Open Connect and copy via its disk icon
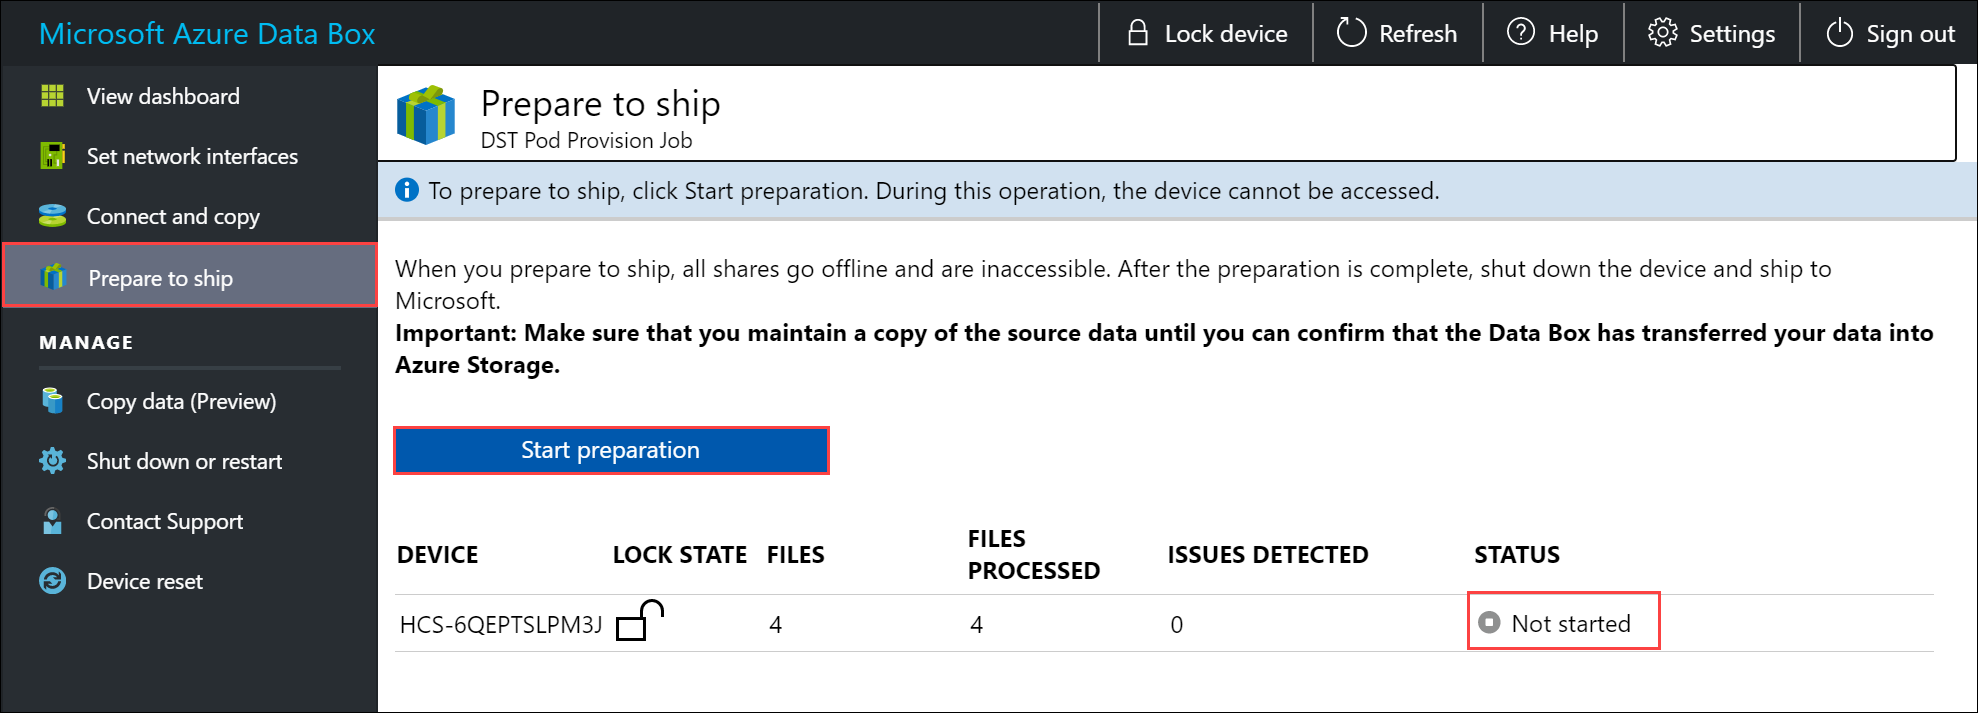Image resolution: width=1978 pixels, height=713 pixels. (52, 216)
